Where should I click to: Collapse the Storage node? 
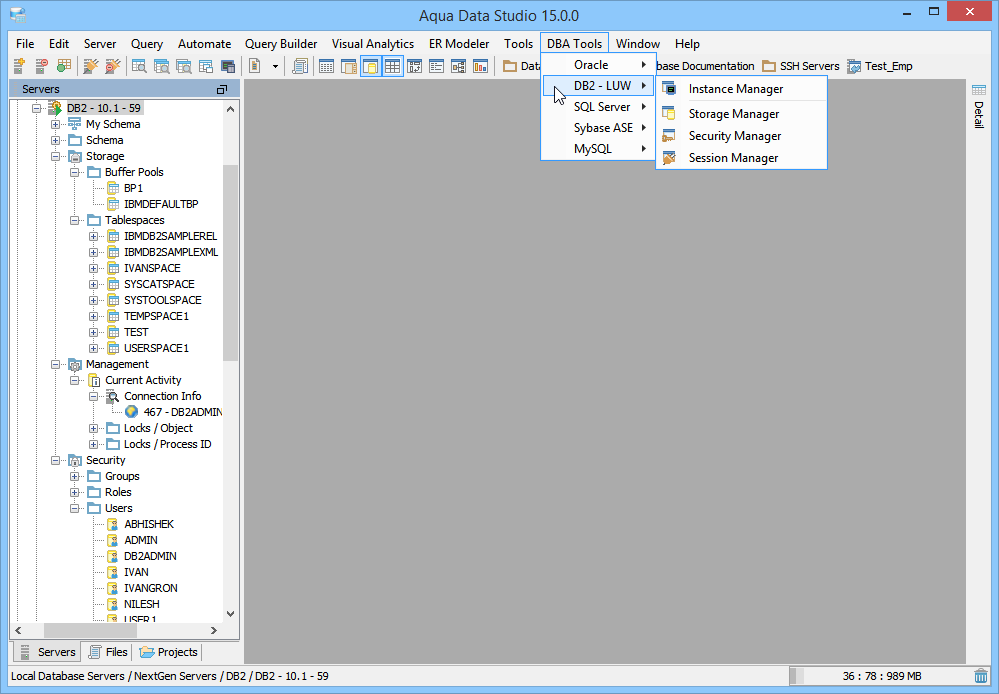(55, 156)
